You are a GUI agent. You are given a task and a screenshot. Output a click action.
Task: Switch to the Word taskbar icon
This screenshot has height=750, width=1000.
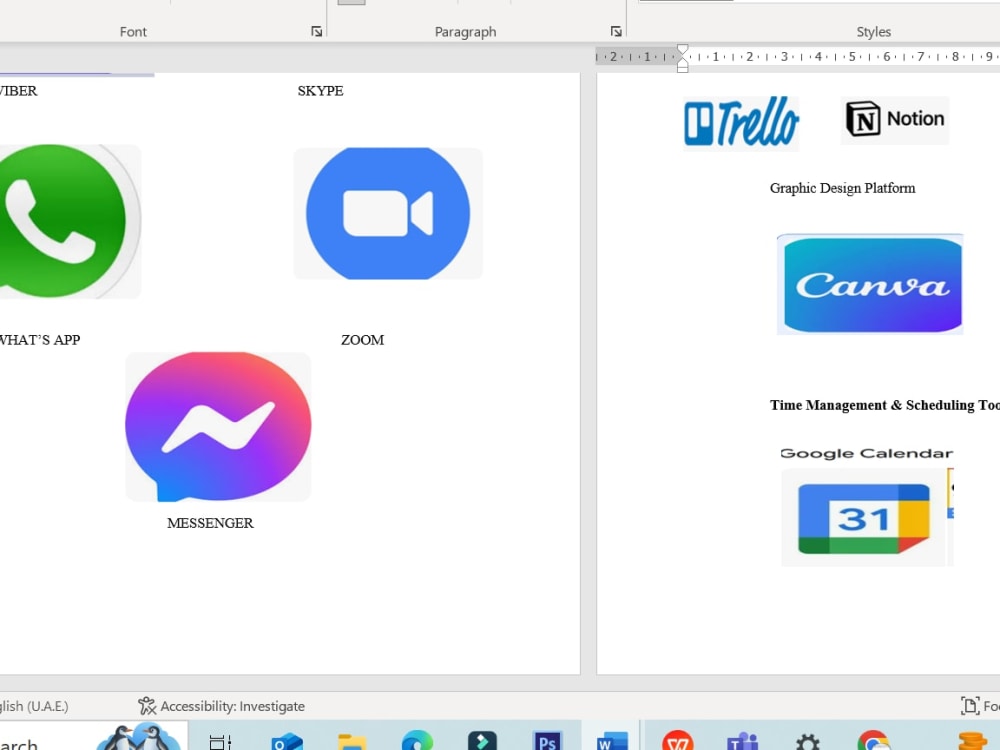[612, 740]
